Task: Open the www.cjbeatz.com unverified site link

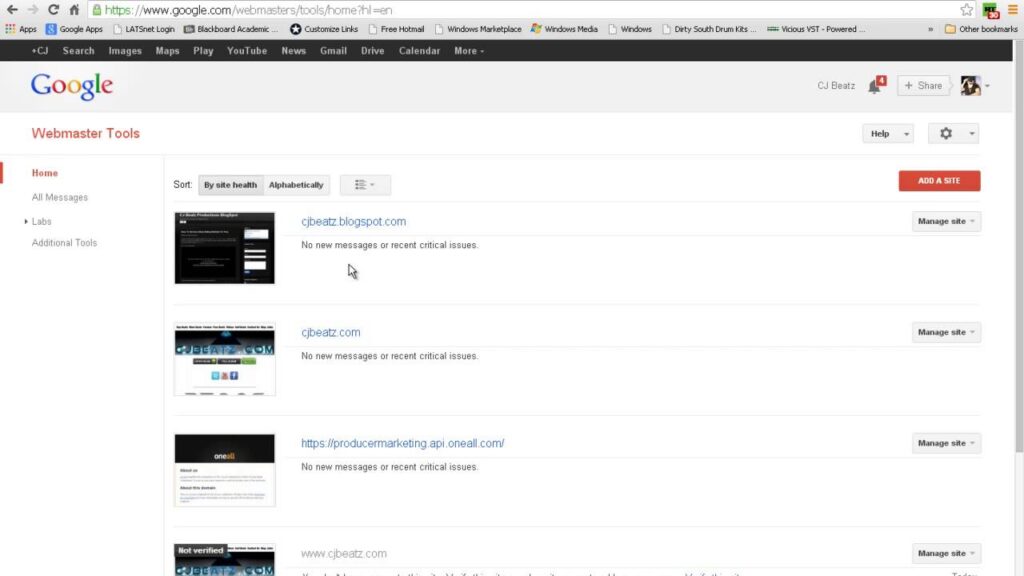Action: [x=344, y=554]
